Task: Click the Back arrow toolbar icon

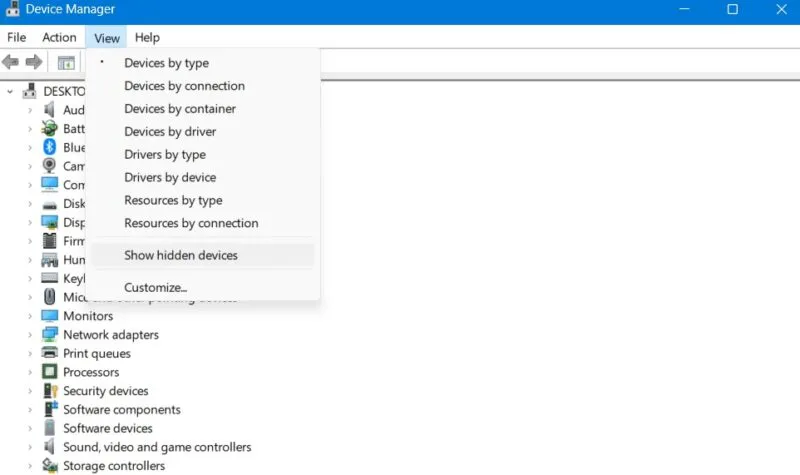Action: (x=11, y=62)
